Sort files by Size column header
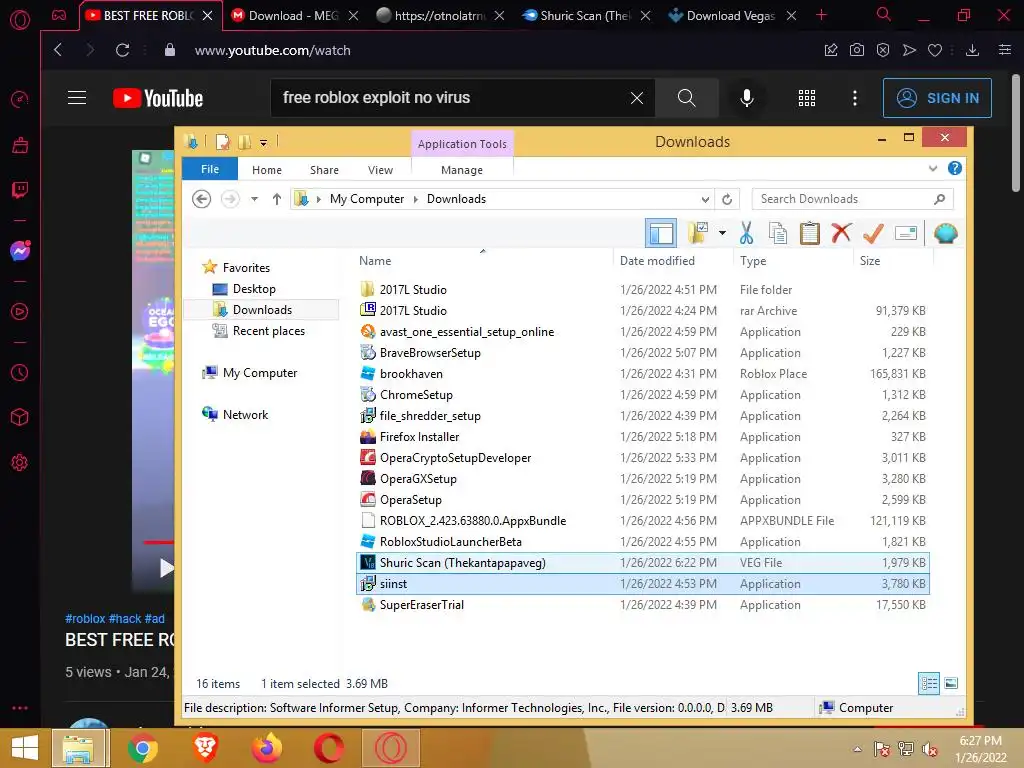Viewport: 1024px width, 768px height. point(870,261)
